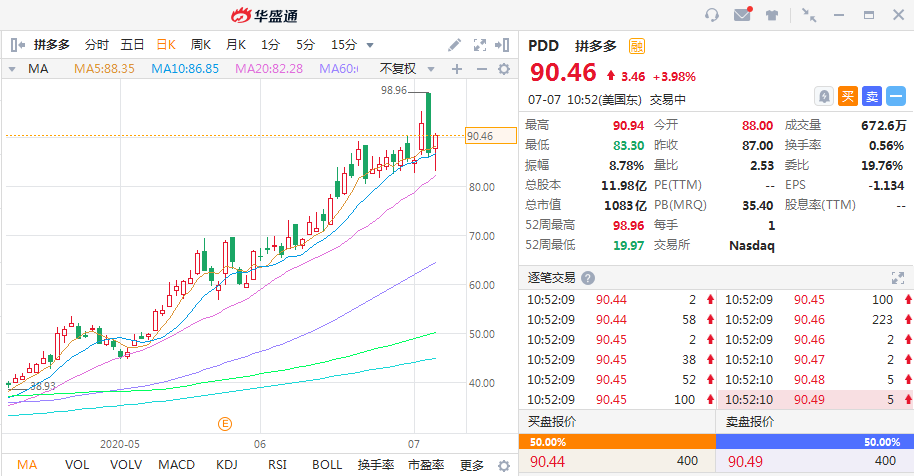Open the margin 融 badge
Image resolution: width=914 pixels, height=476 pixels.
pos(637,46)
